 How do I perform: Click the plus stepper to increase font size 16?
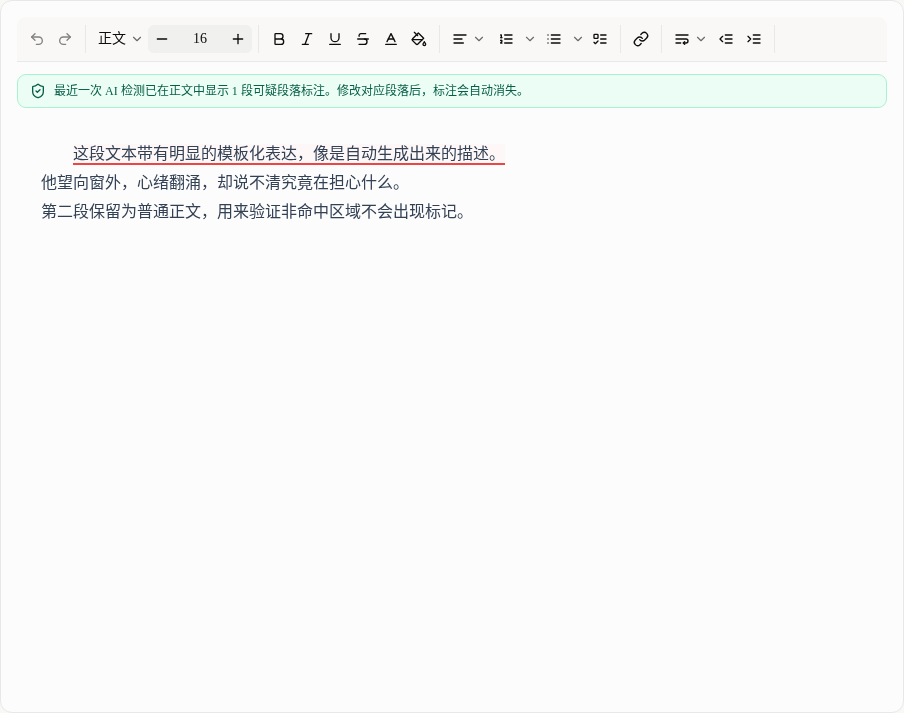click(237, 39)
